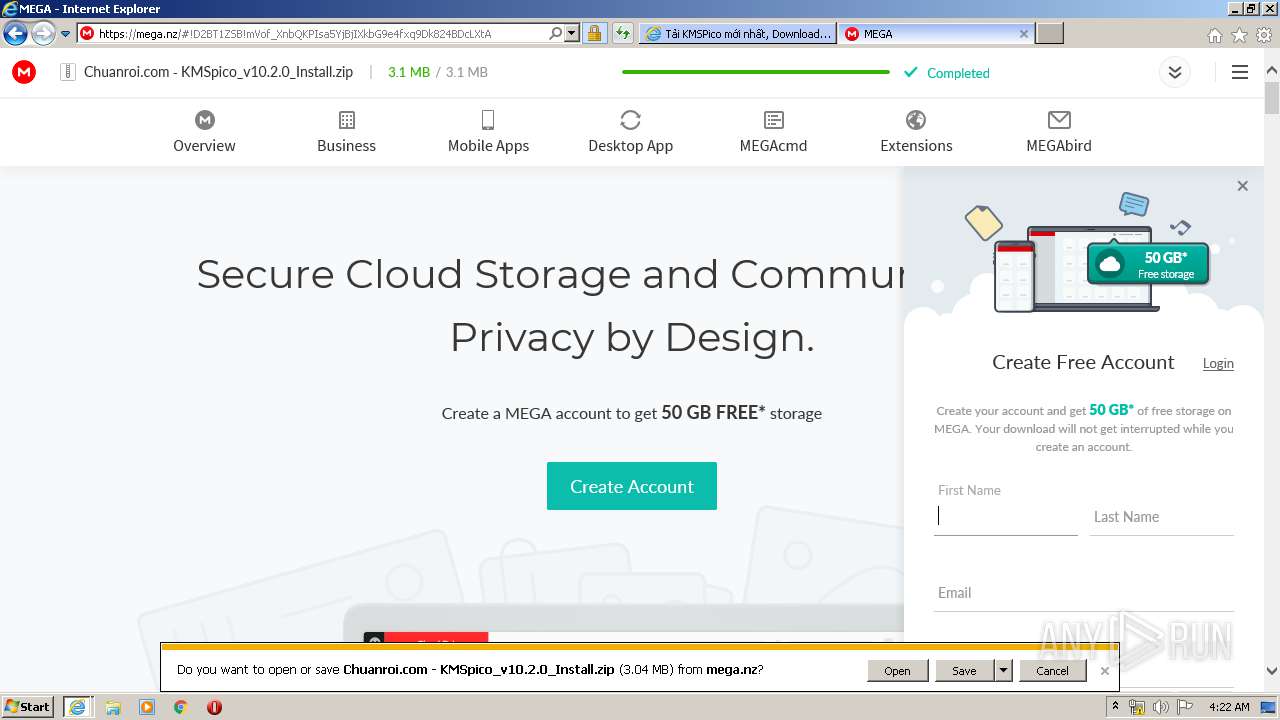Click the Completed status text
Screen dimensions: 1280x720
(x=958, y=73)
